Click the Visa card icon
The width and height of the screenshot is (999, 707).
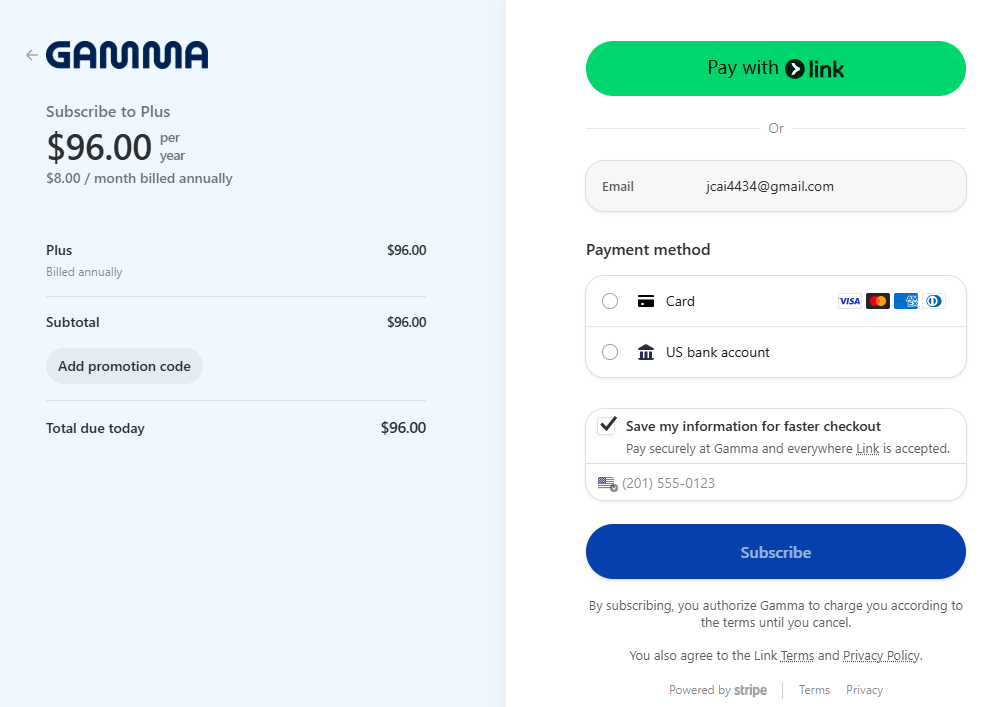(x=849, y=301)
